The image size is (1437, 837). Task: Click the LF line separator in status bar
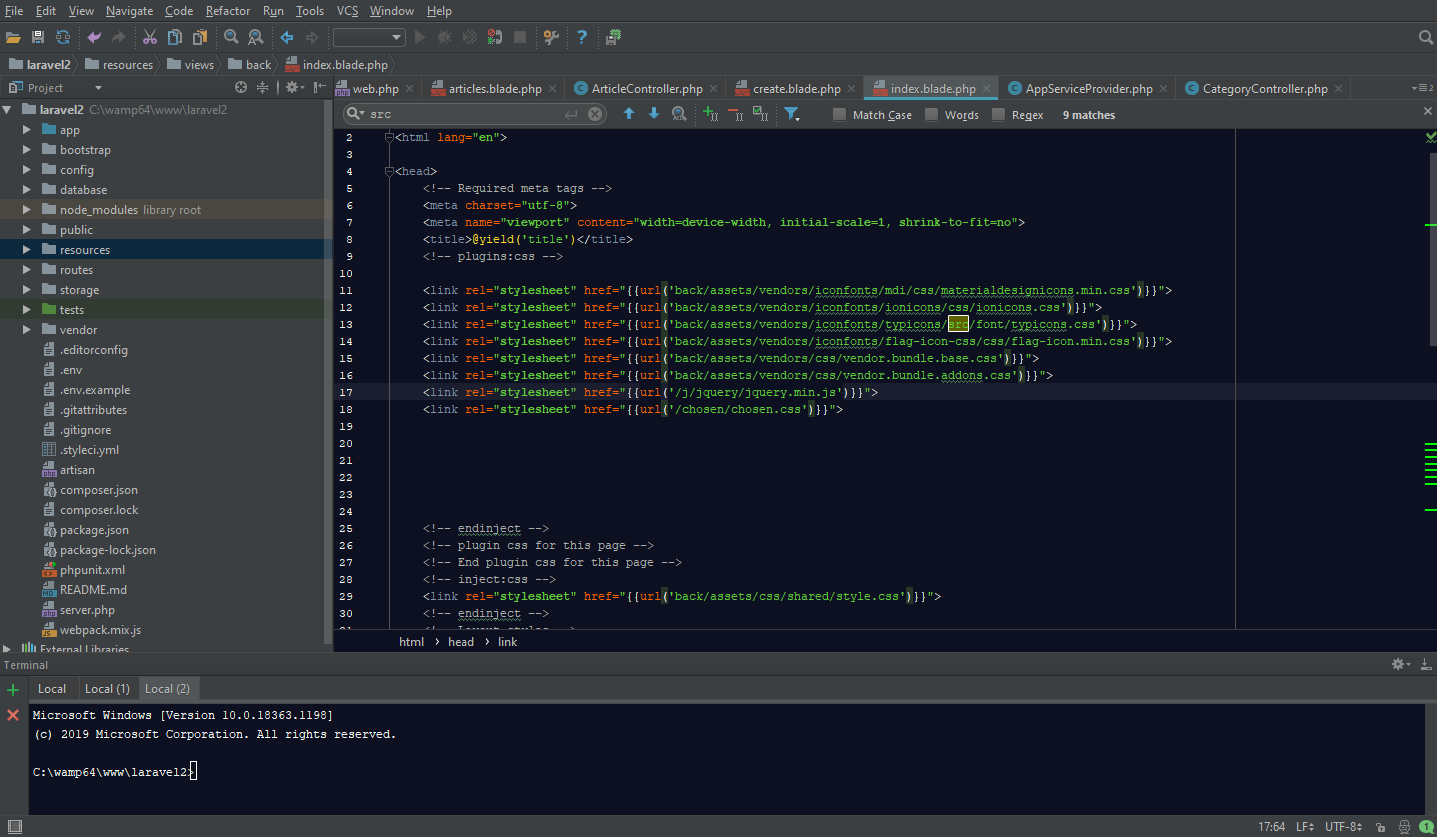tap(1305, 827)
